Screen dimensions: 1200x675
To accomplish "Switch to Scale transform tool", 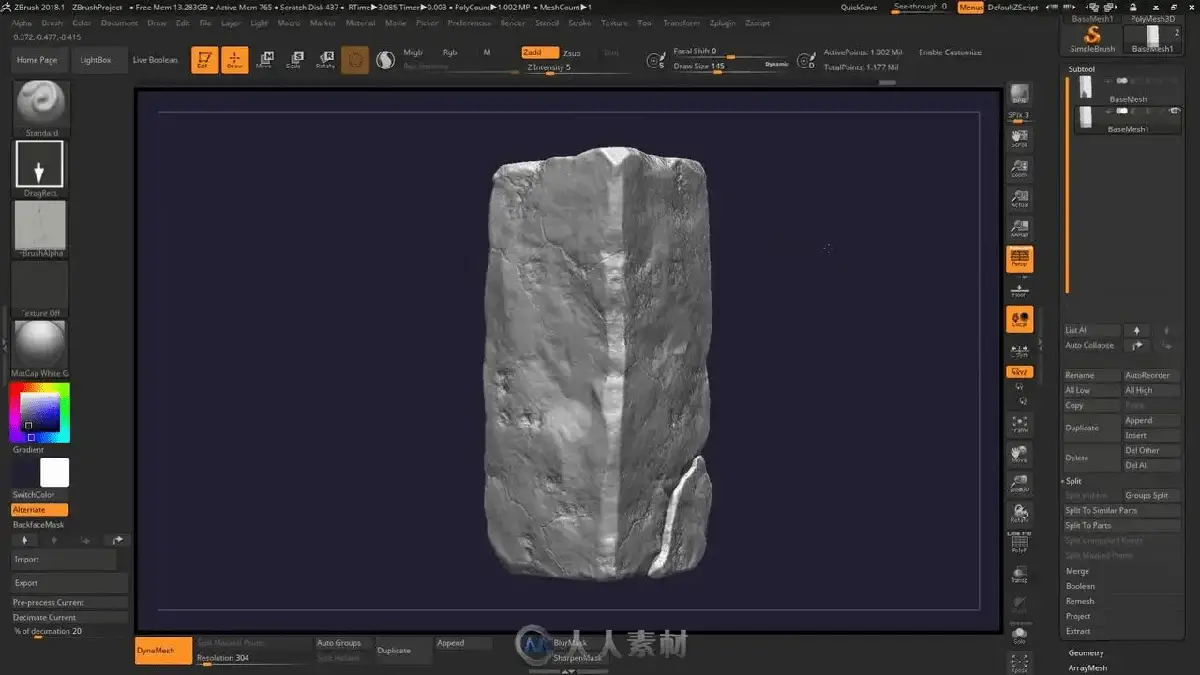I will coord(295,60).
